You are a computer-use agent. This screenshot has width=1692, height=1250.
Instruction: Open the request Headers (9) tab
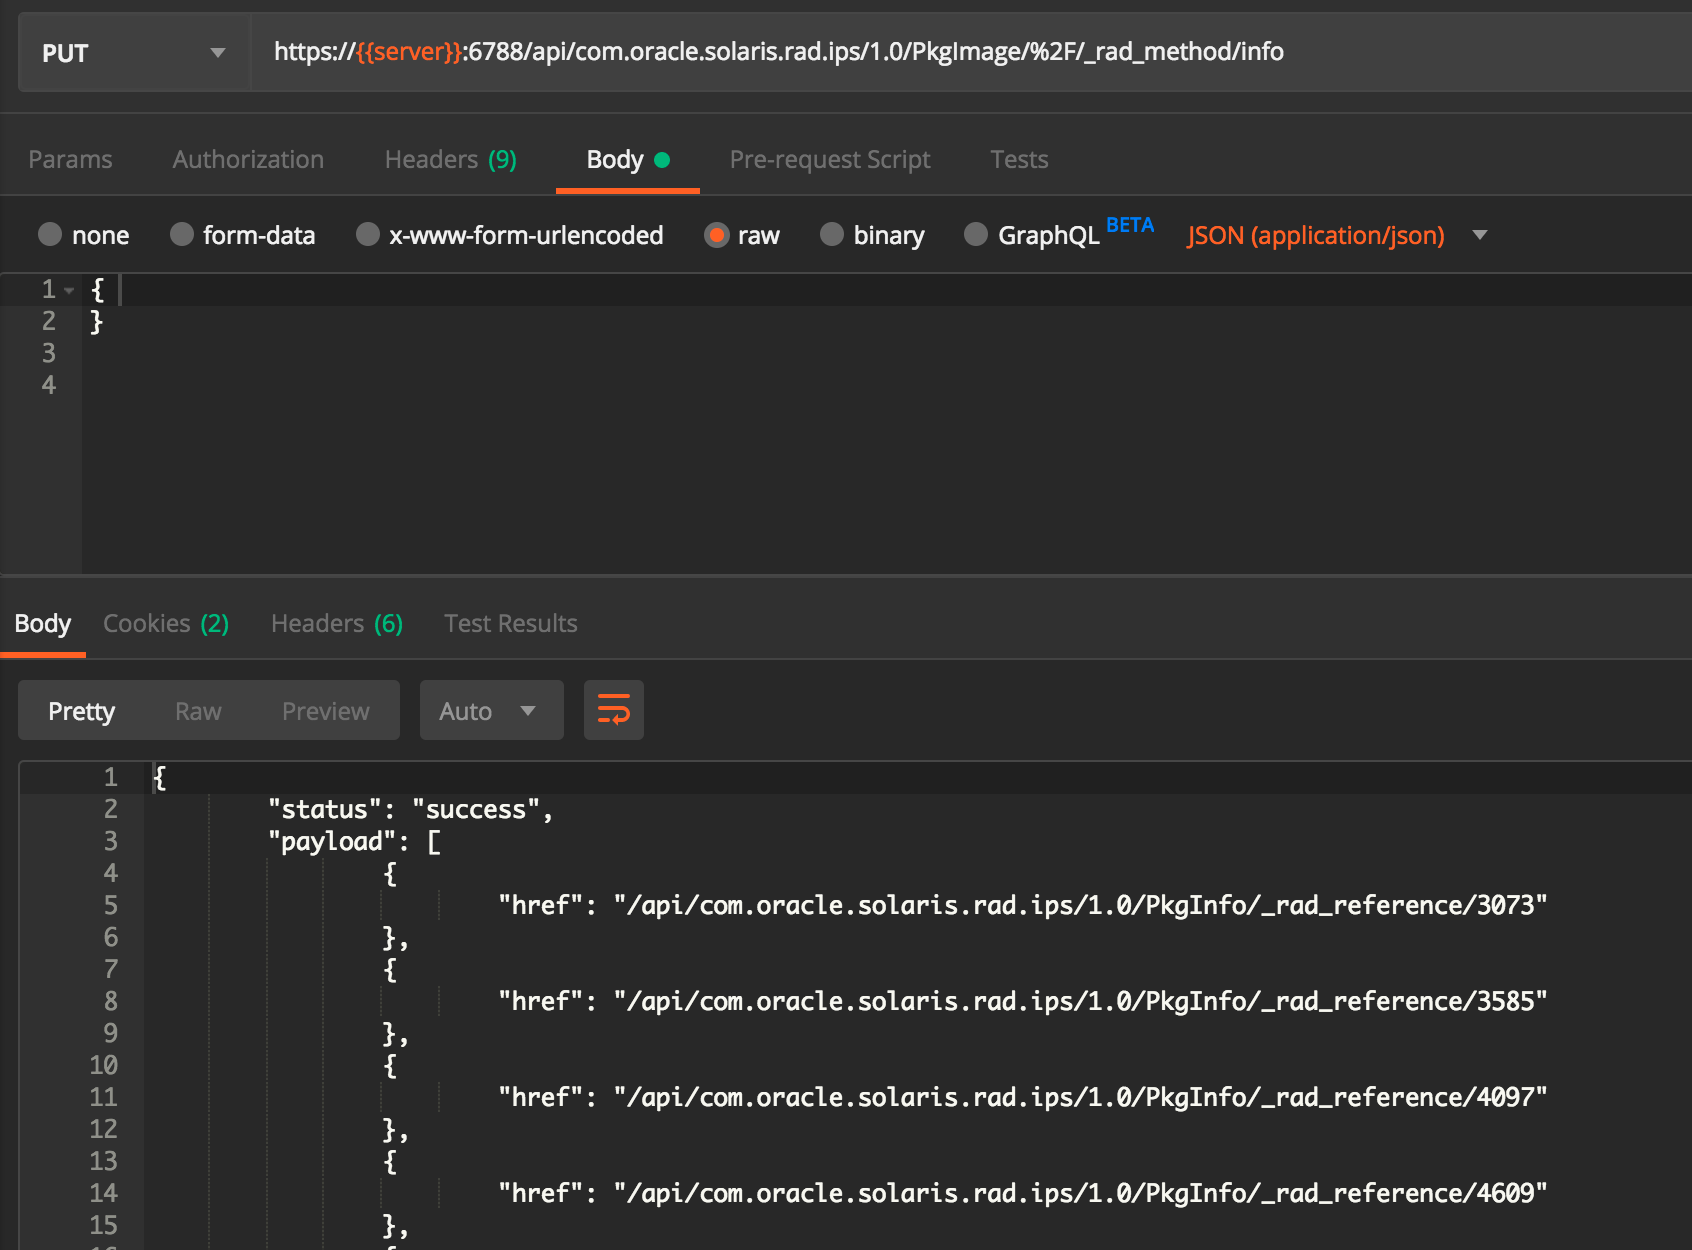point(450,160)
